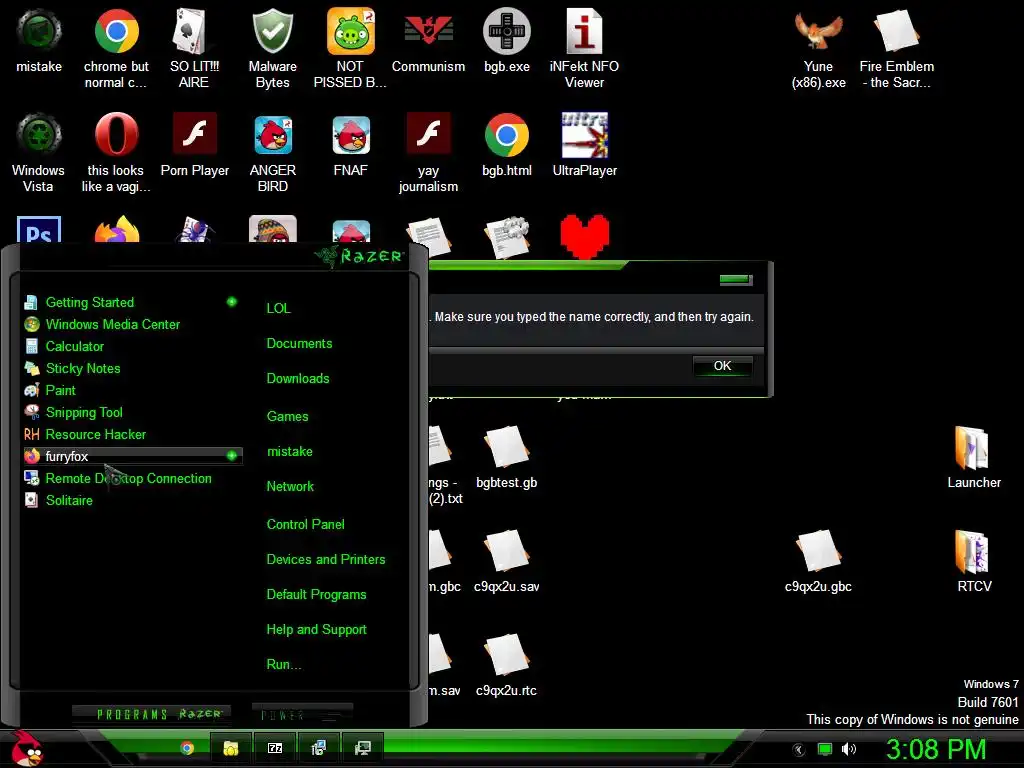The image size is (1024, 768).
Task: Launch Resource Hacker from Start menu
Action: [x=133, y=434]
